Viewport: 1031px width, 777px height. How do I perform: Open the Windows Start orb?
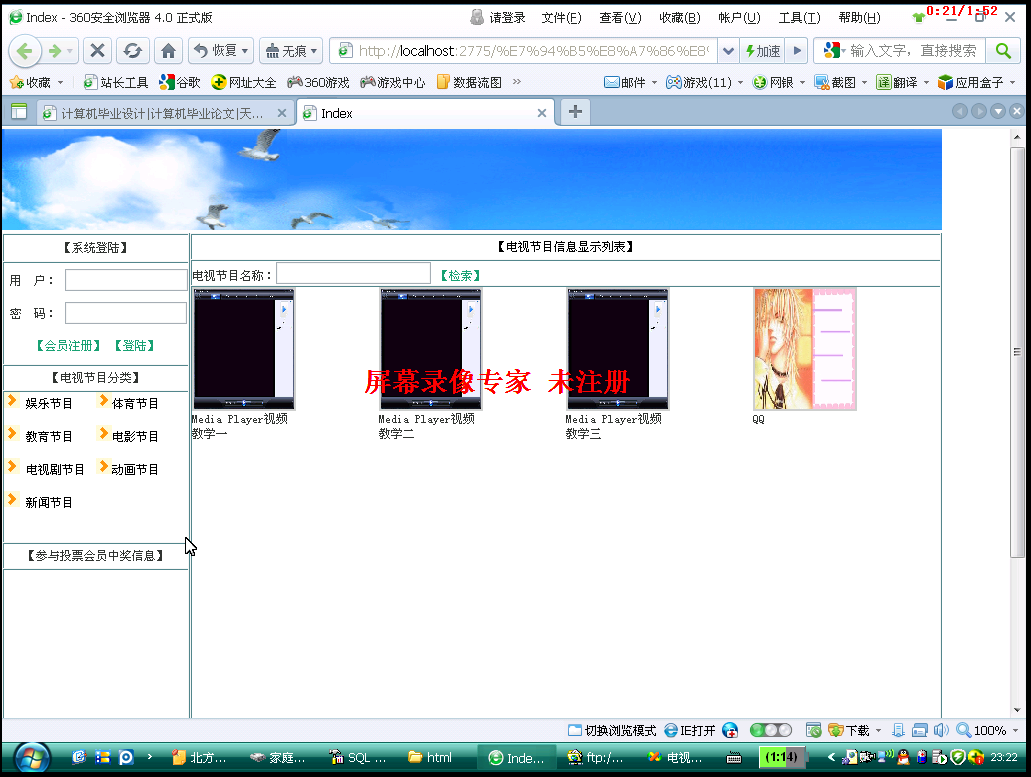32,758
